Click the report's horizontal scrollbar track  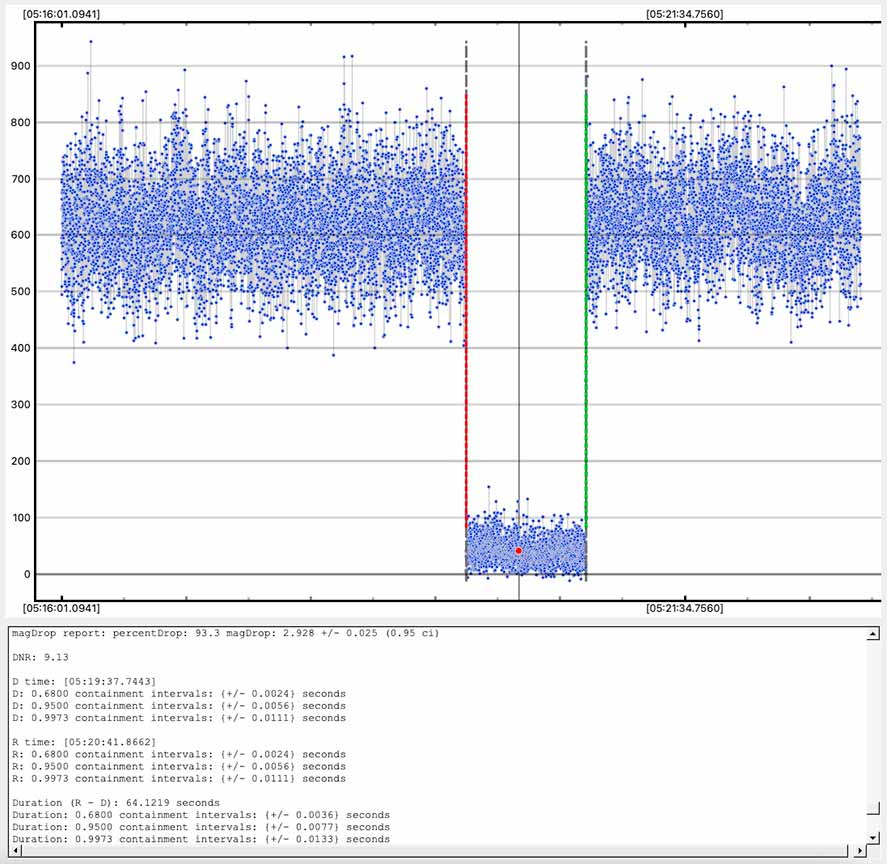436,850
